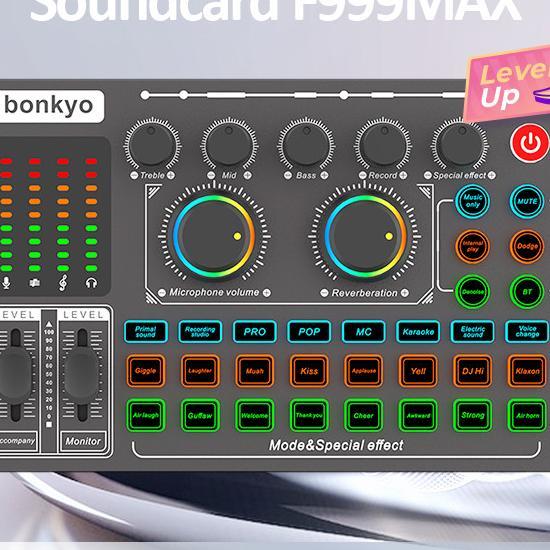This screenshot has height=550, width=550.
Task: Play the Air laugh effect
Action: click(x=146, y=415)
